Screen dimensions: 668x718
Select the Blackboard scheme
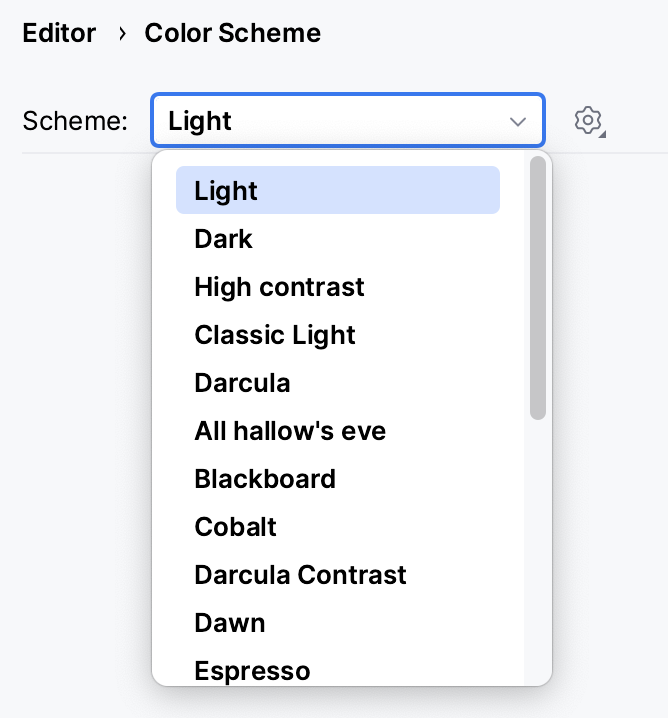265,479
